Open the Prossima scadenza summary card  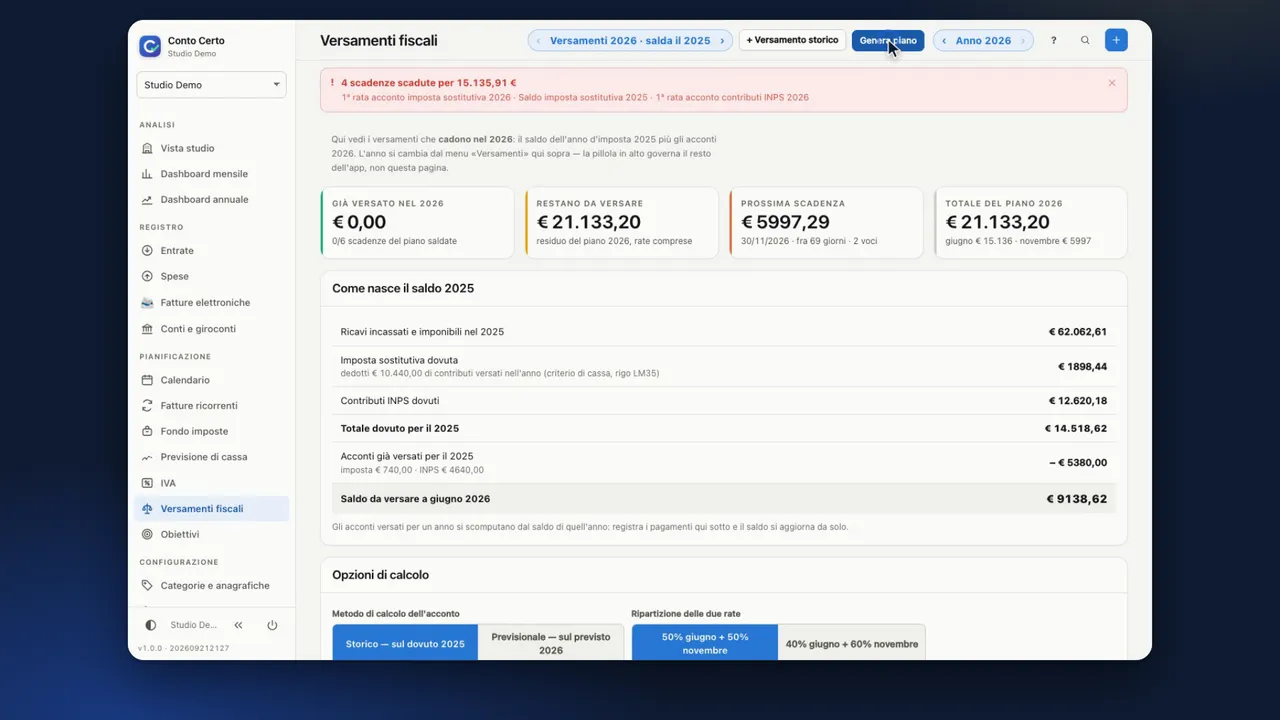(x=826, y=223)
